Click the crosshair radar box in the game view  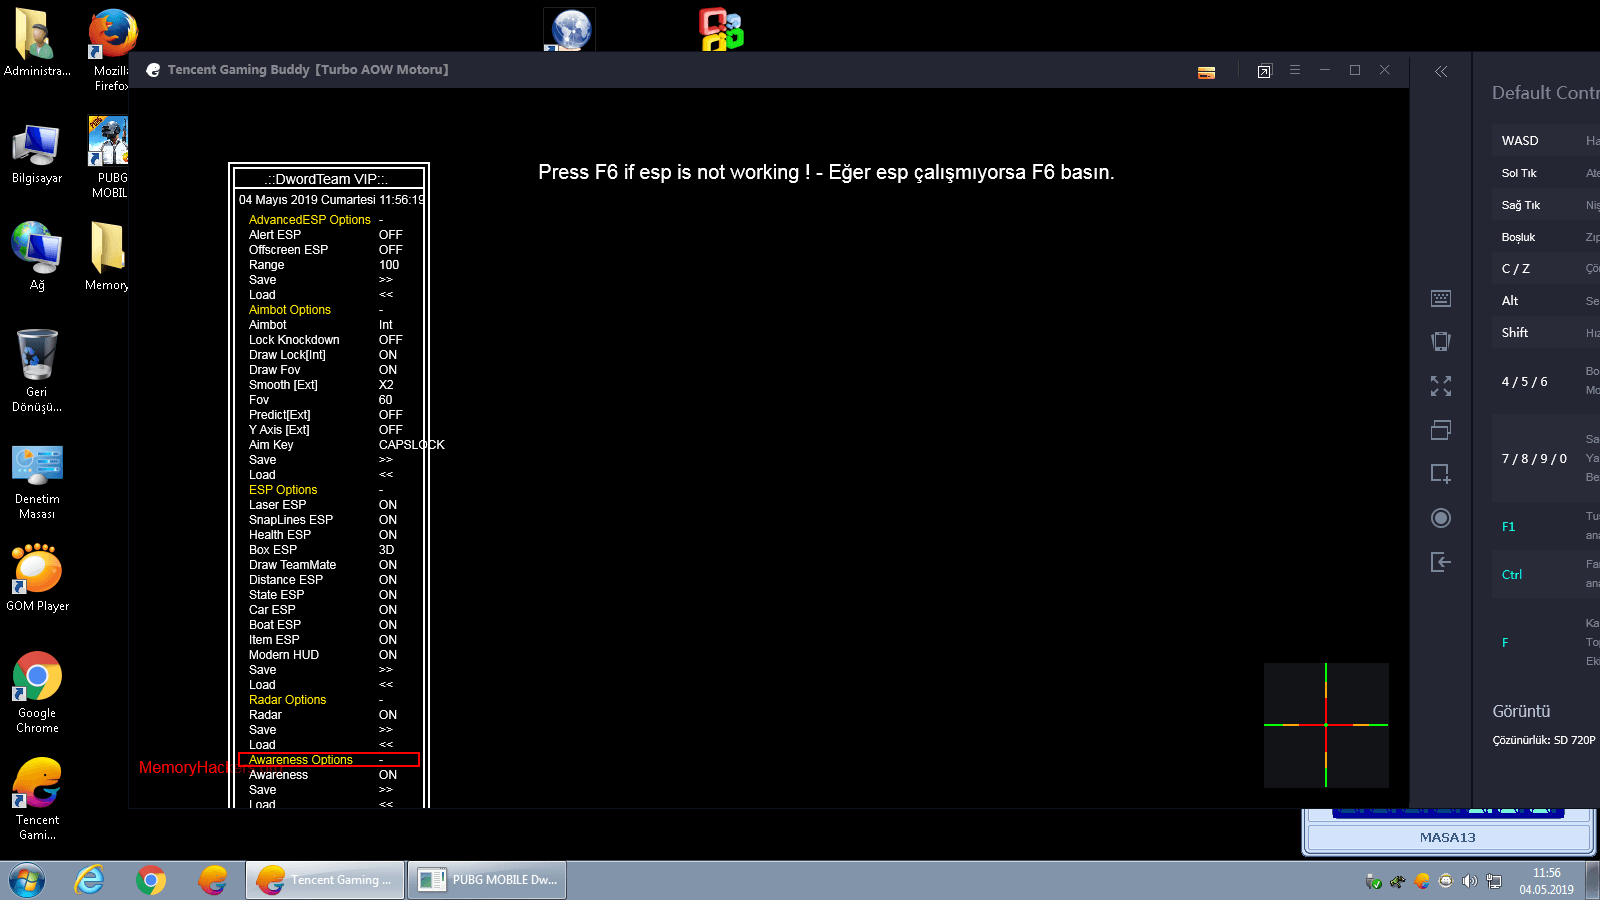click(1326, 725)
